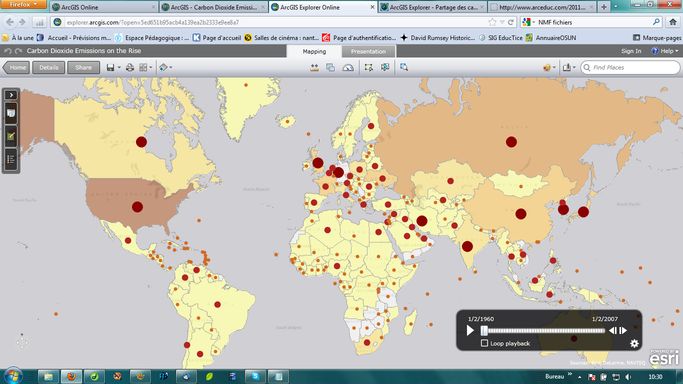The width and height of the screenshot is (683, 384).
Task: Click the Home button
Action: pyautogui.click(x=17, y=67)
